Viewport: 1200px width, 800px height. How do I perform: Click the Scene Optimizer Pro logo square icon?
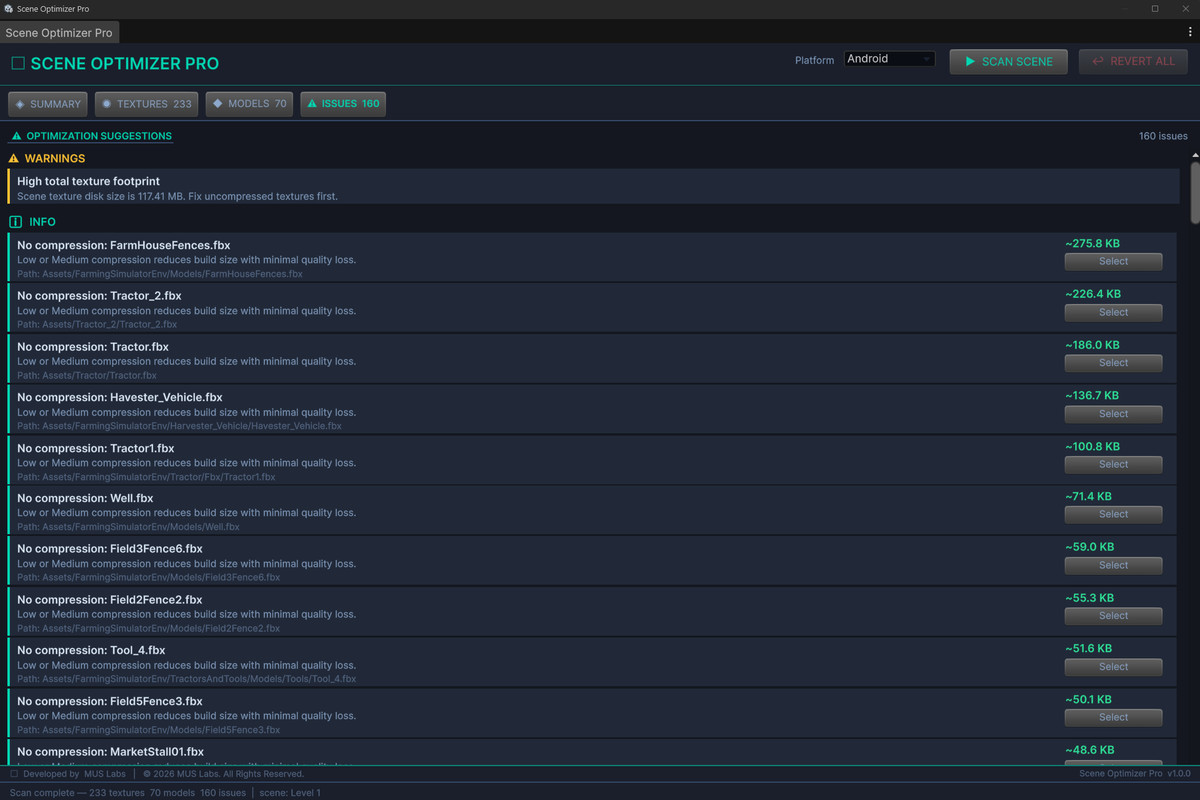[x=18, y=64]
